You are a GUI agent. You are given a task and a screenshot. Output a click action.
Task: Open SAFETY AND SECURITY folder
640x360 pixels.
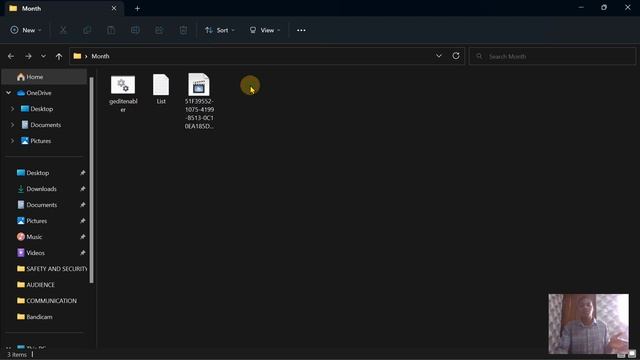click(52, 269)
